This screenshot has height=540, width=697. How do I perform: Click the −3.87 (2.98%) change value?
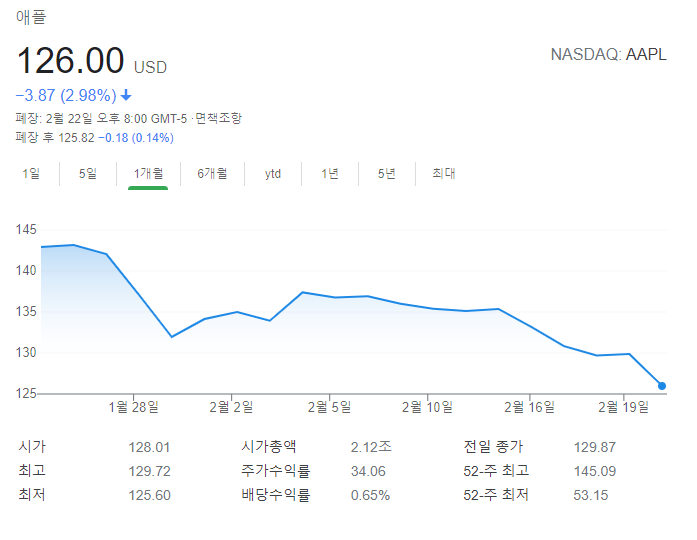(66, 95)
